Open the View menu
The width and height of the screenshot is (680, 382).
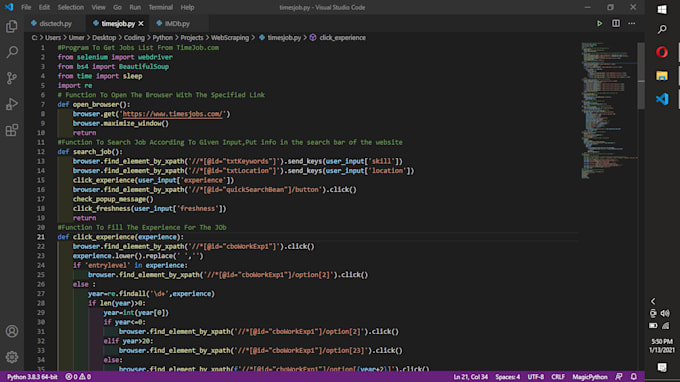[x=98, y=7]
